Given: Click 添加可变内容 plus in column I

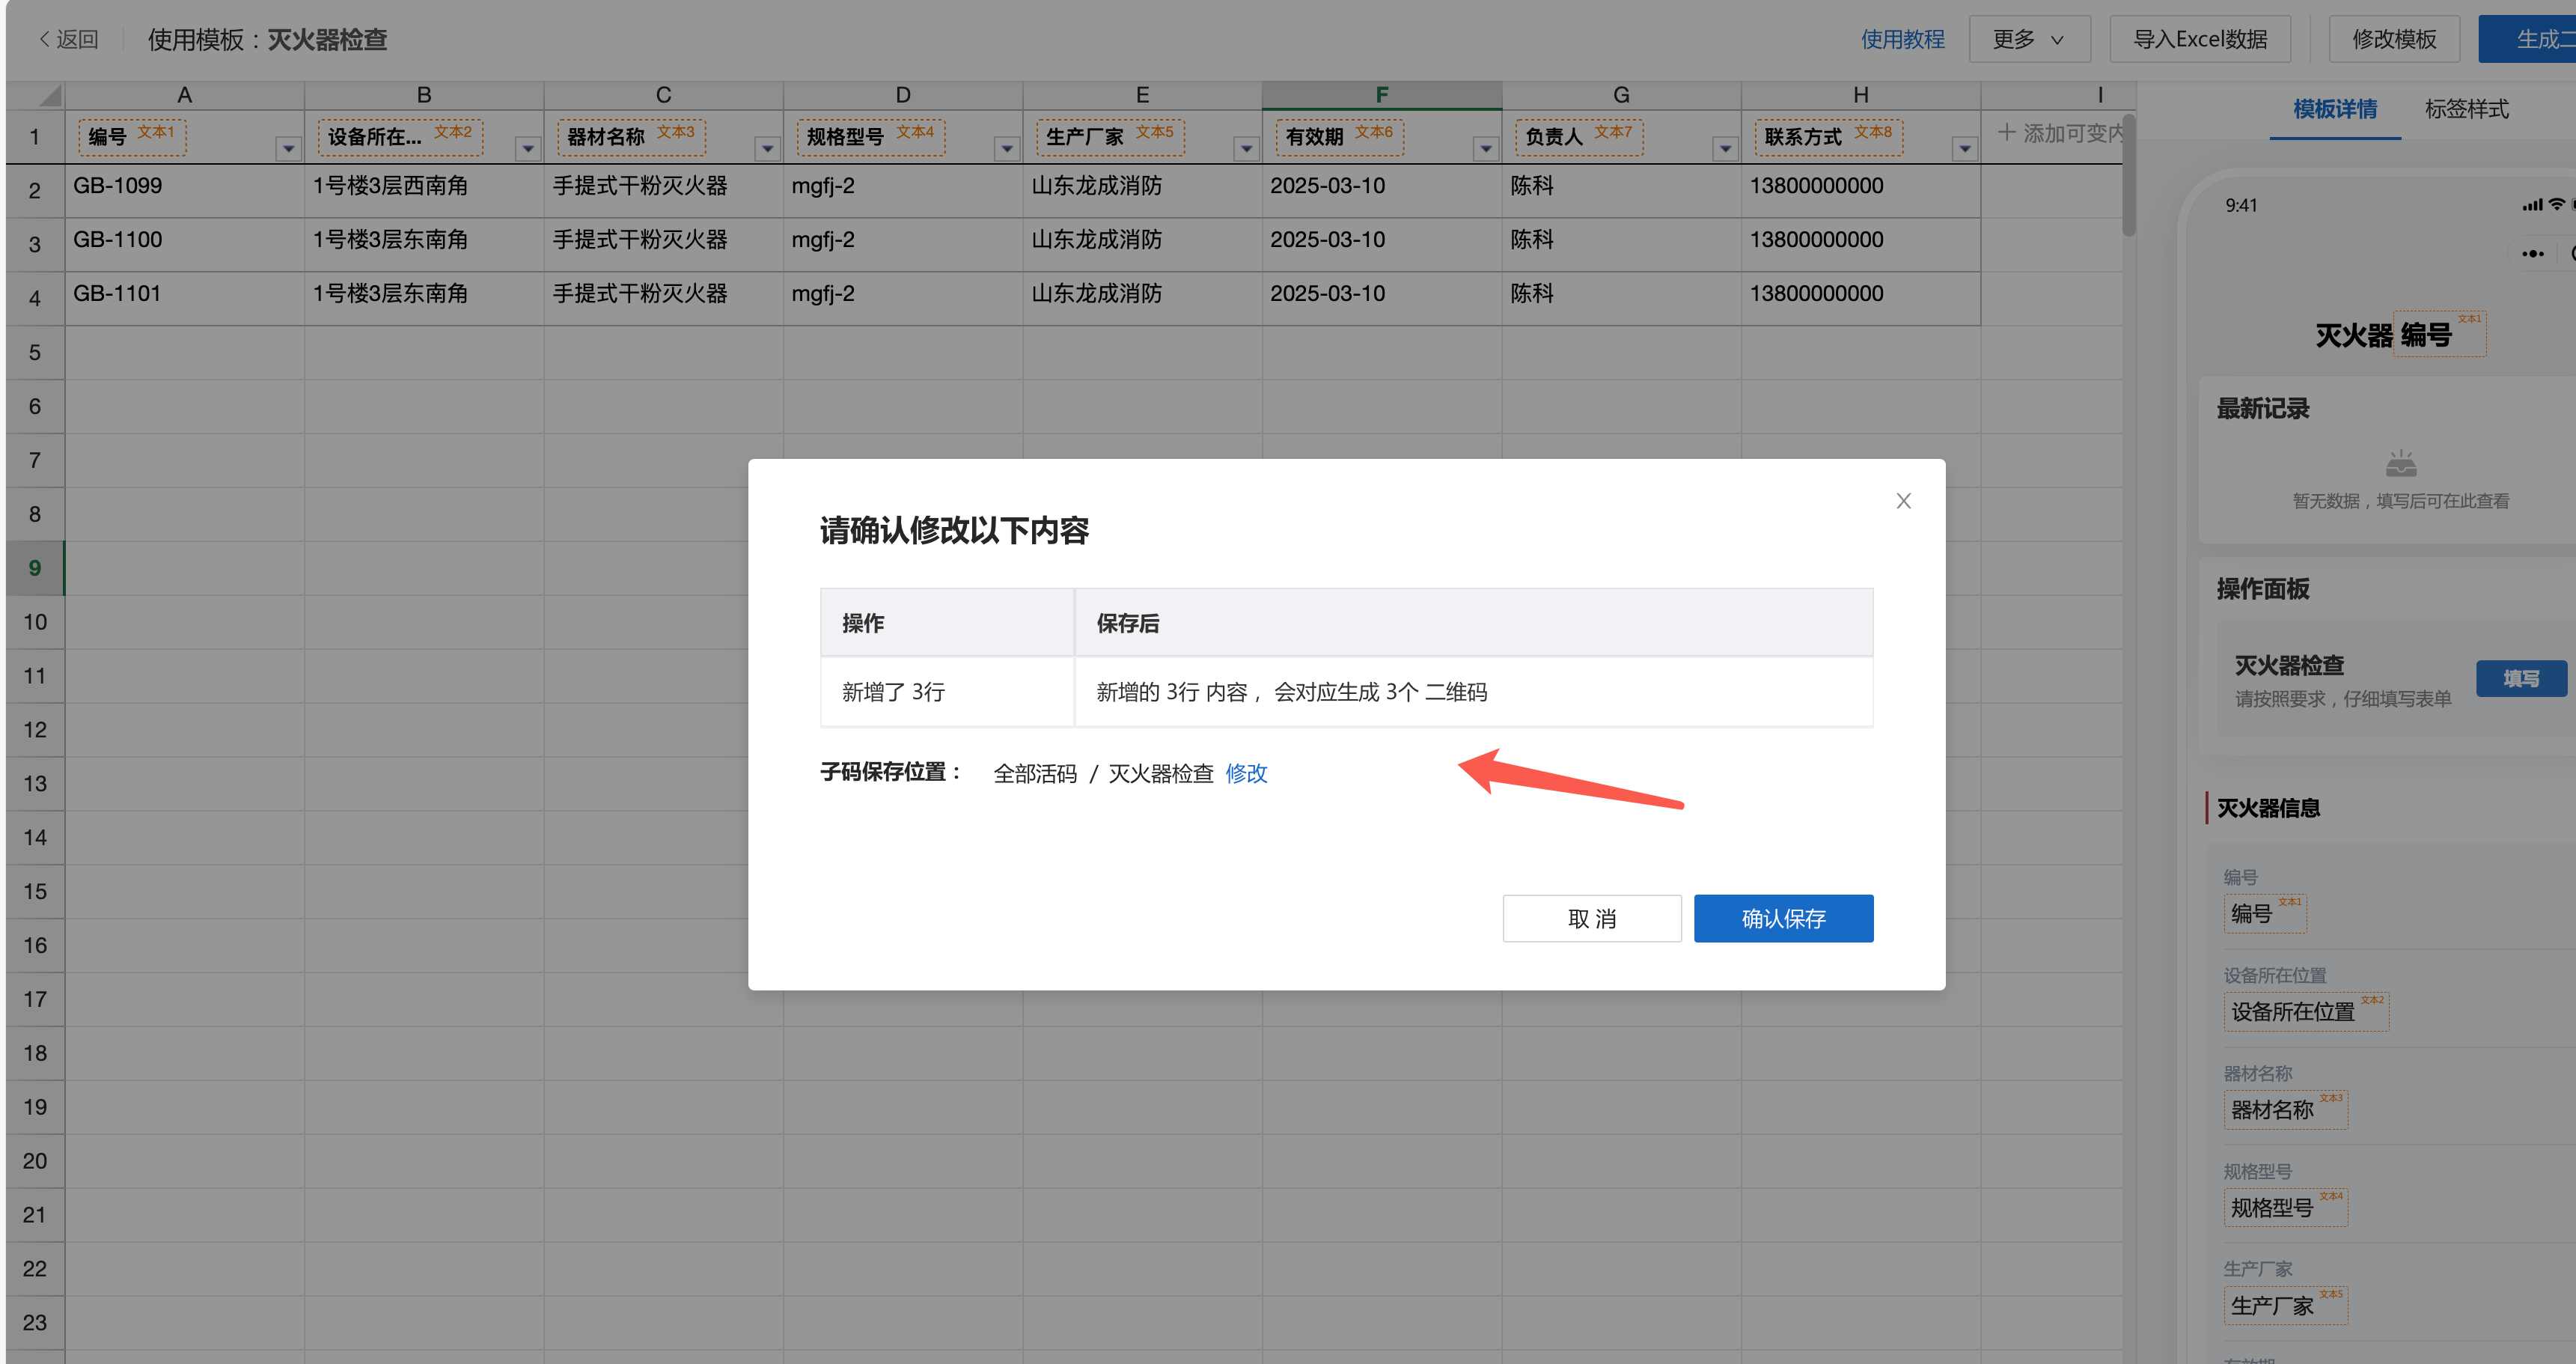Looking at the screenshot, I should pyautogui.click(x=2060, y=133).
